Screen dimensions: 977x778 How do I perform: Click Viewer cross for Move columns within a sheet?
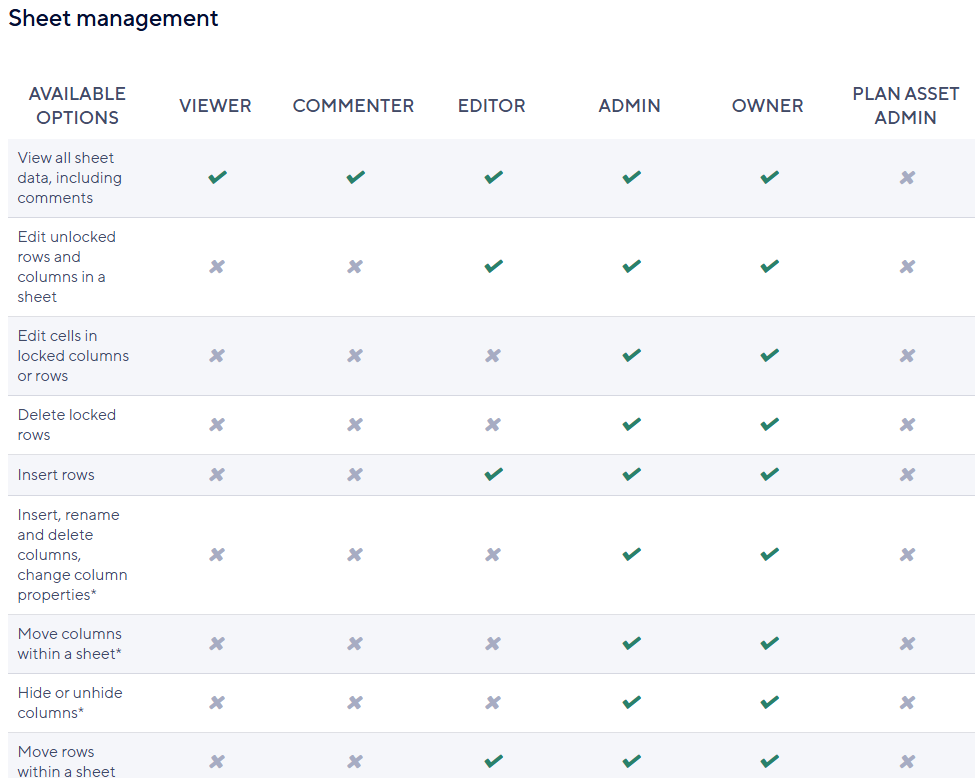pyautogui.click(x=217, y=643)
